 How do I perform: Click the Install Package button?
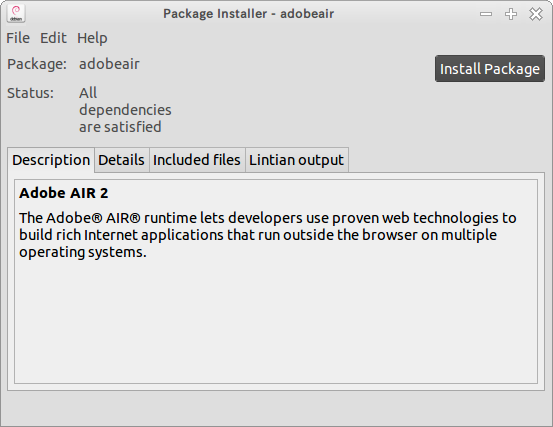[490, 68]
